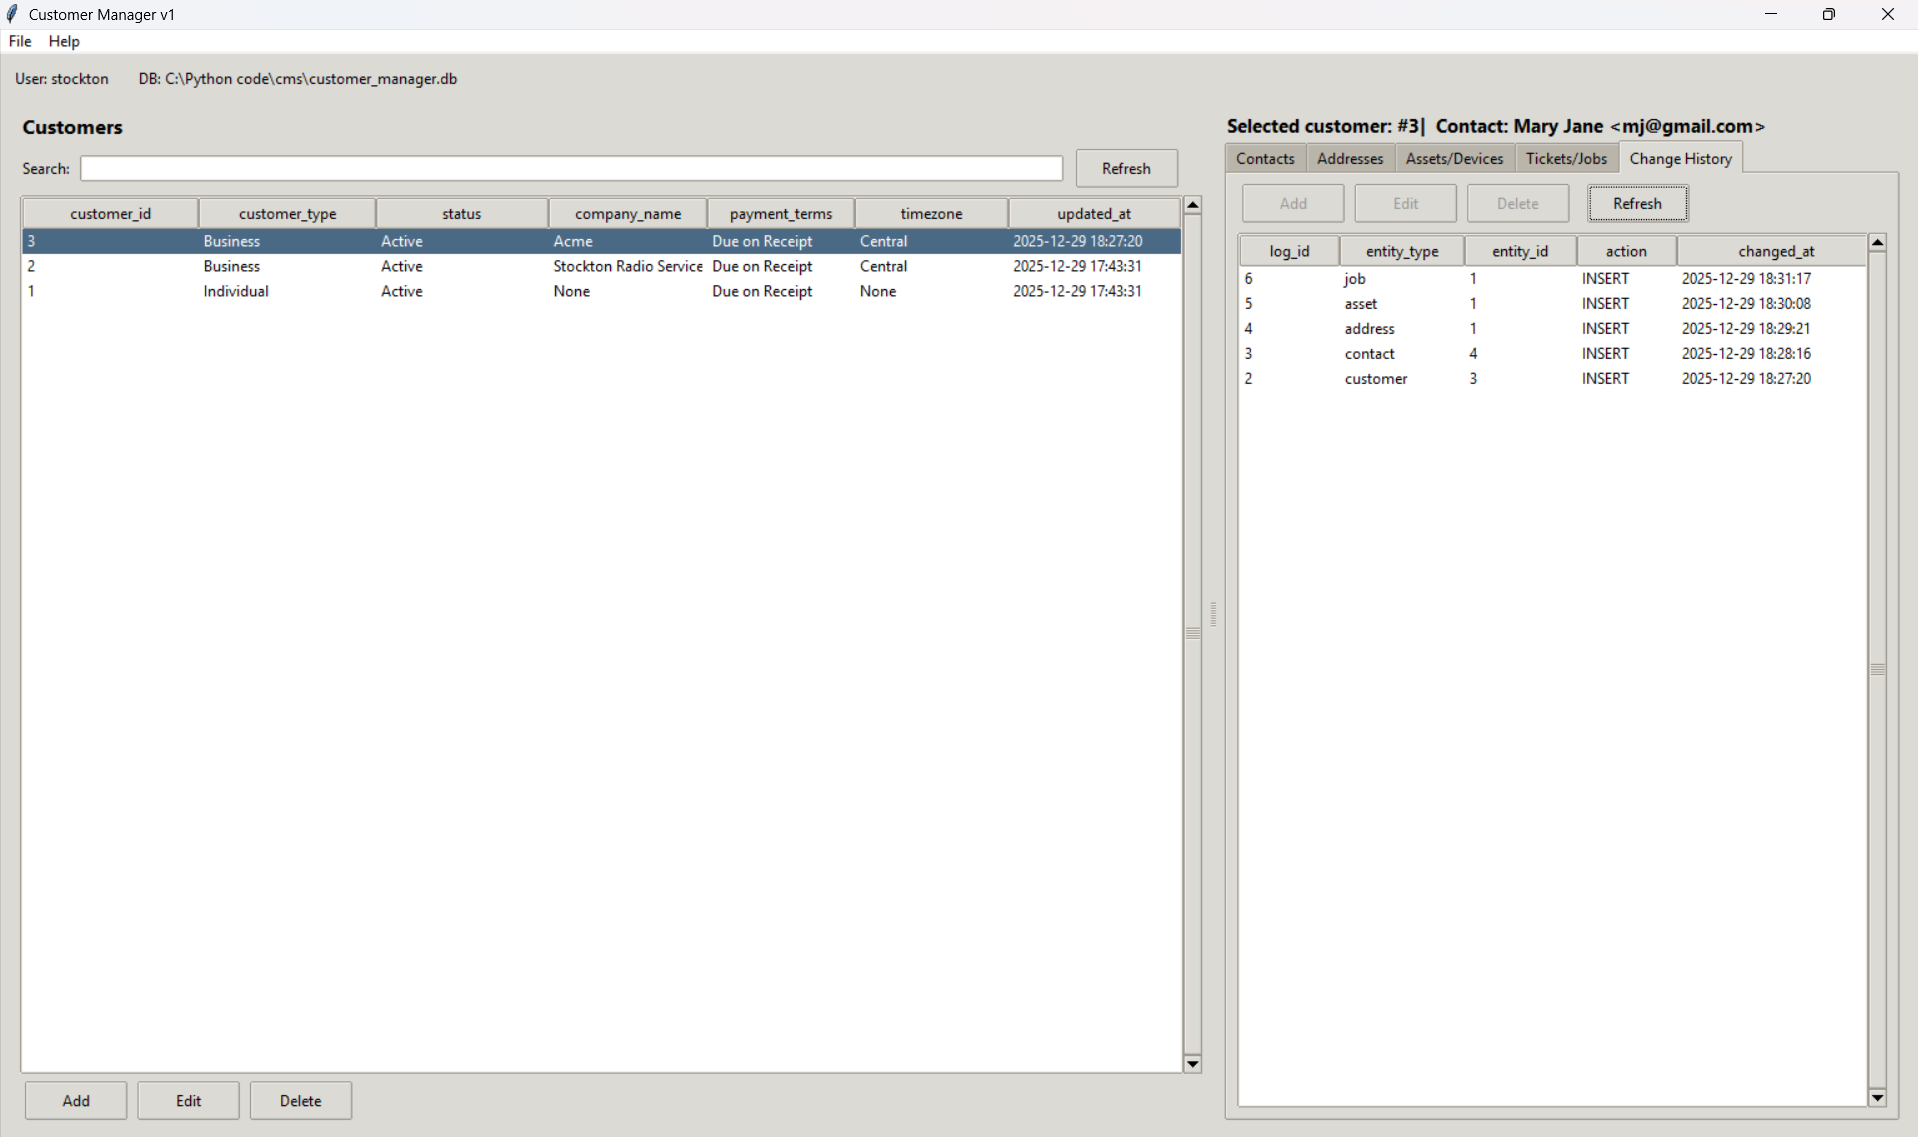Image resolution: width=1918 pixels, height=1137 pixels.
Task: Click the disabled Edit button in Change History
Action: [x=1405, y=203]
